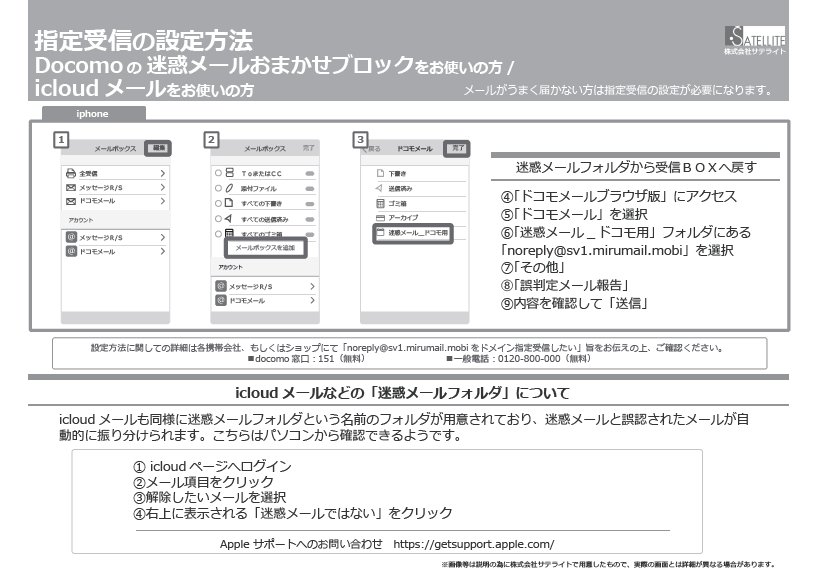This screenshot has height=586, width=819.
Task: Select the radio circle for 添付ファイル
Action: (x=218, y=188)
